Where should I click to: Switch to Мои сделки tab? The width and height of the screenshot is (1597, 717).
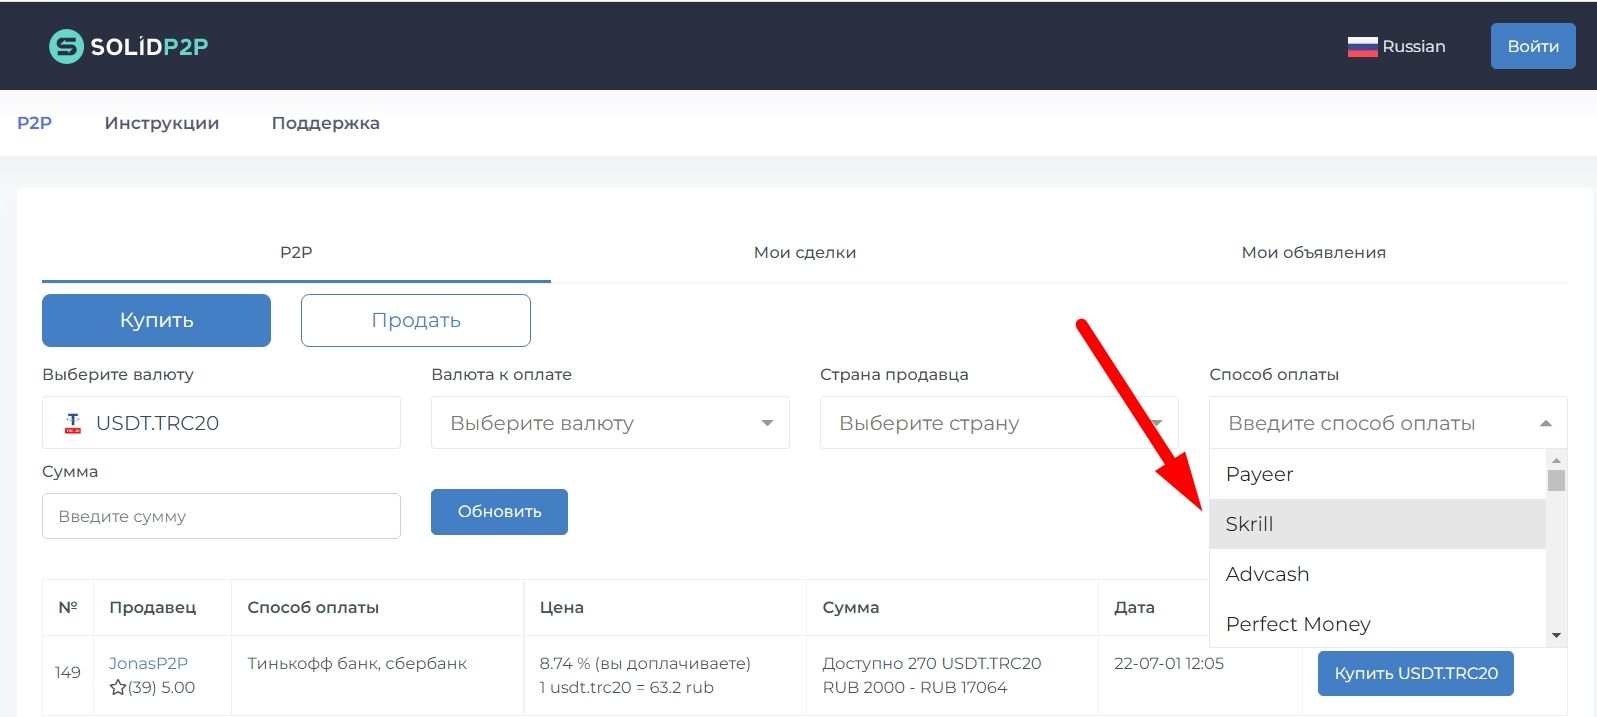[x=805, y=252]
